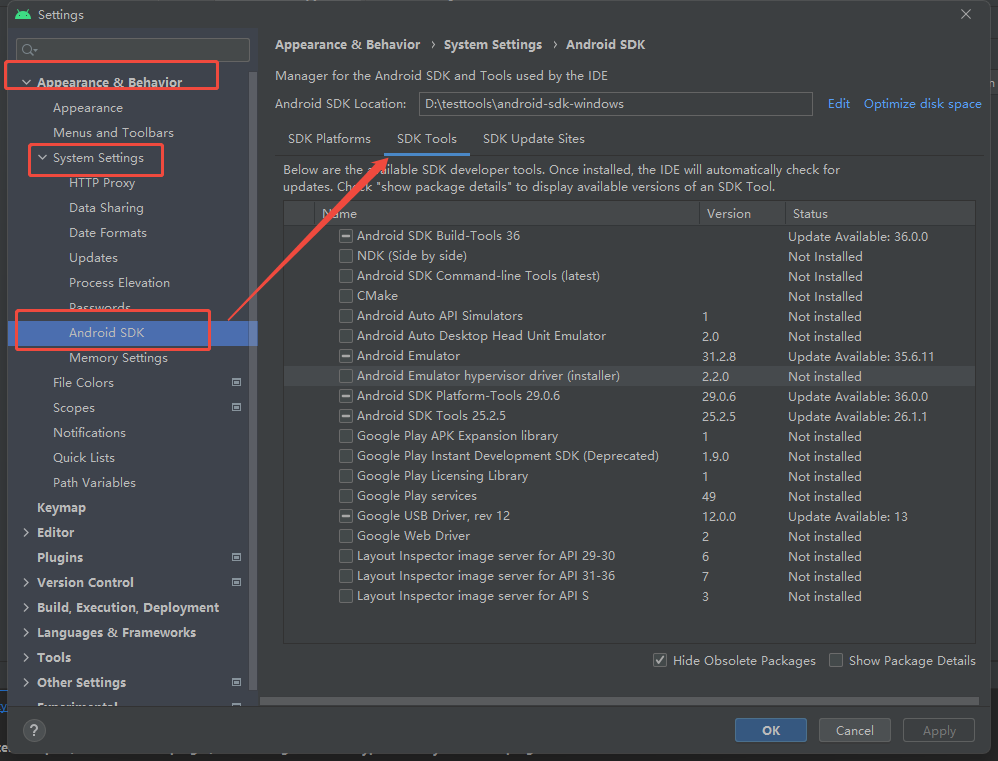Image resolution: width=998 pixels, height=761 pixels.
Task: Select the Google Play Licensing Library row
Action: (629, 476)
